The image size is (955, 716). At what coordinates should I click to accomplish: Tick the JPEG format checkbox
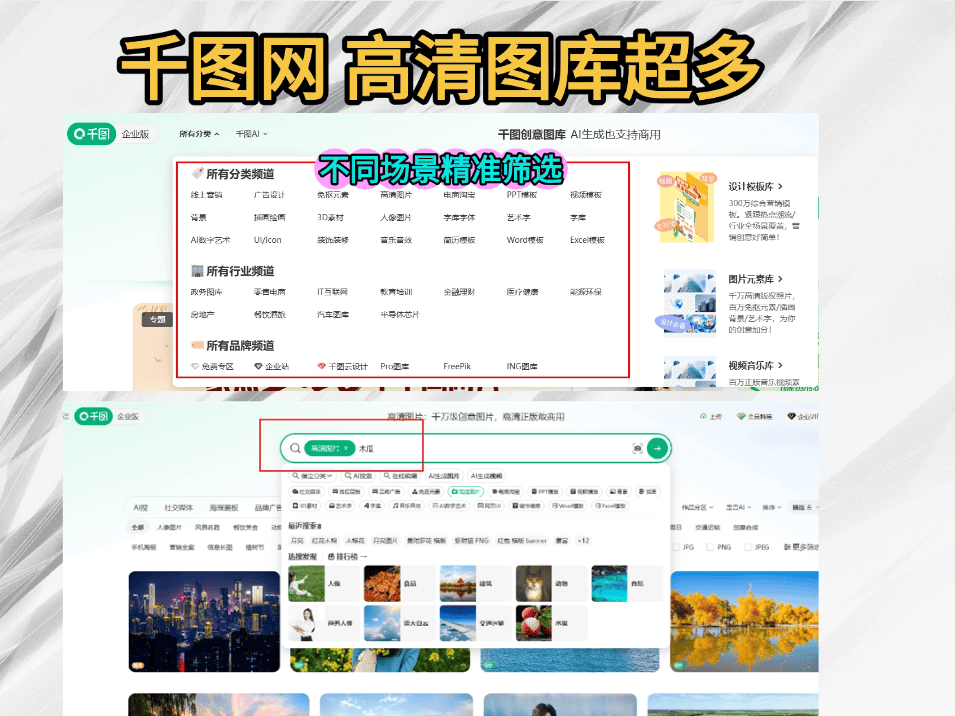[x=748, y=547]
